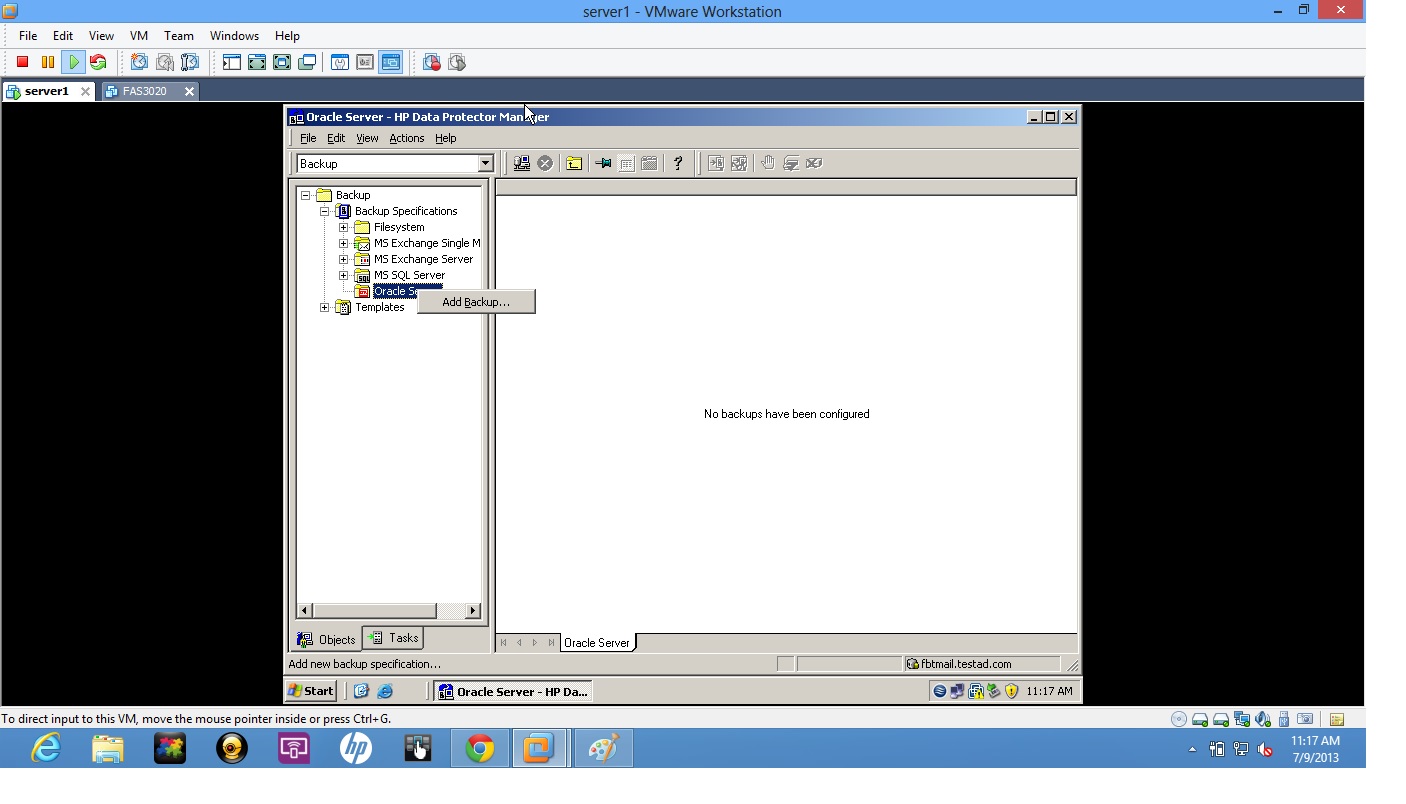Open Data Protector help via the question mark icon
The width and height of the screenshot is (1406, 804).
[x=678, y=162]
